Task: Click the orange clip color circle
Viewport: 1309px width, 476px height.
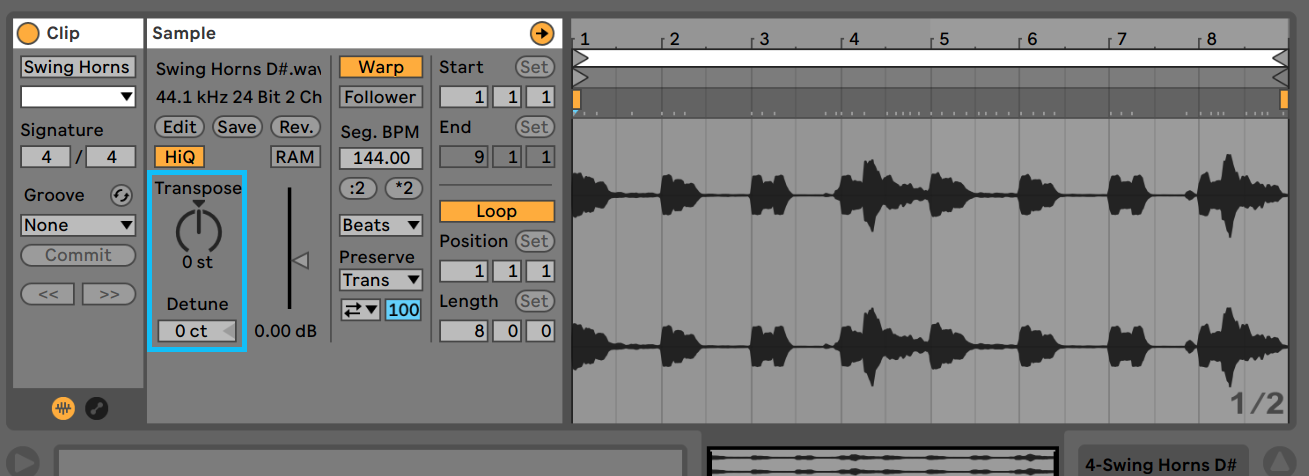Action: point(29,33)
